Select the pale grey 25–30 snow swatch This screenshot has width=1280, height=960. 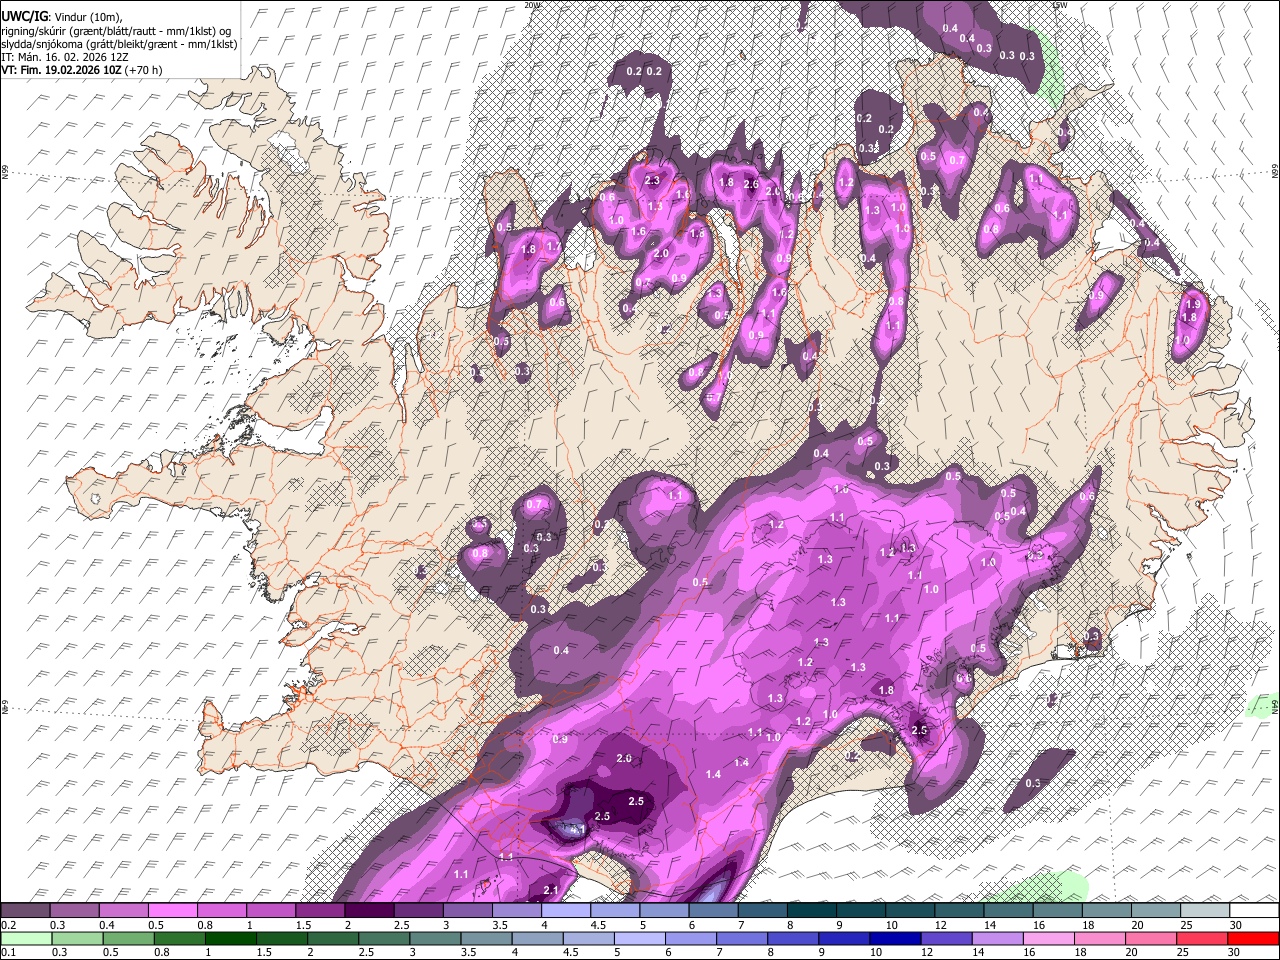[1204, 911]
